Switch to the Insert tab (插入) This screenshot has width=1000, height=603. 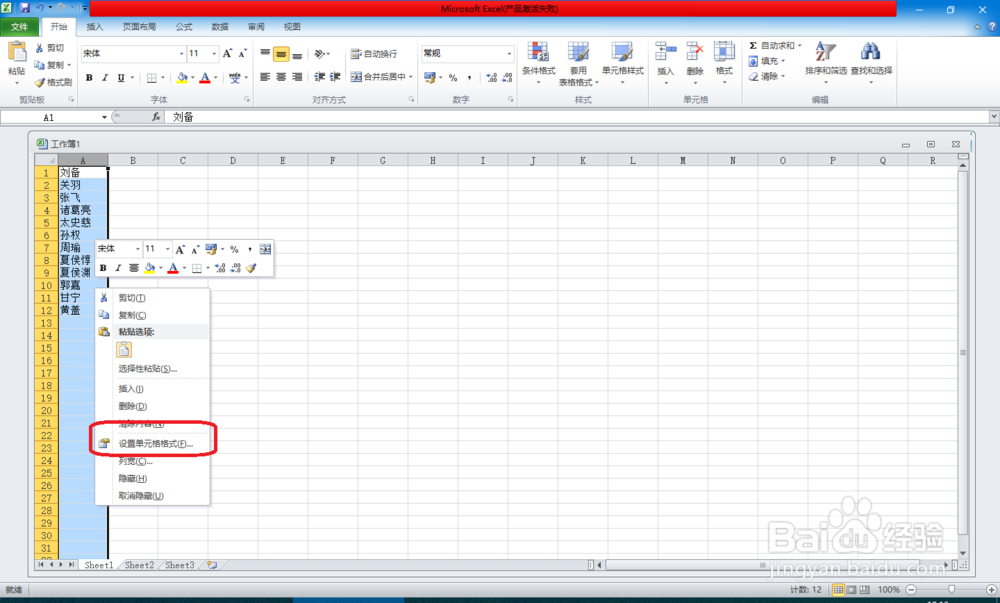(94, 27)
